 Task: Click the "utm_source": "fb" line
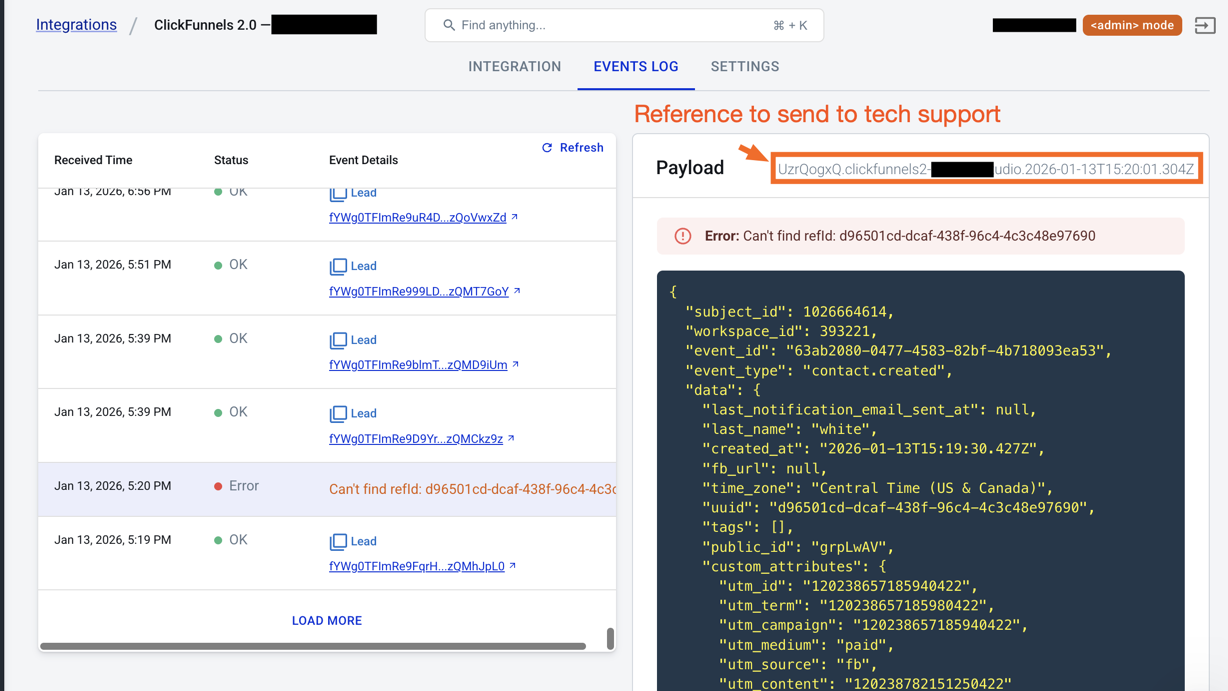(798, 665)
